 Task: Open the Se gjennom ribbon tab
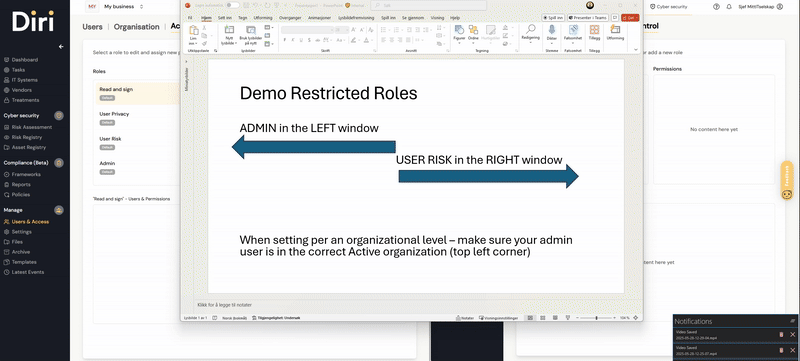tap(413, 17)
